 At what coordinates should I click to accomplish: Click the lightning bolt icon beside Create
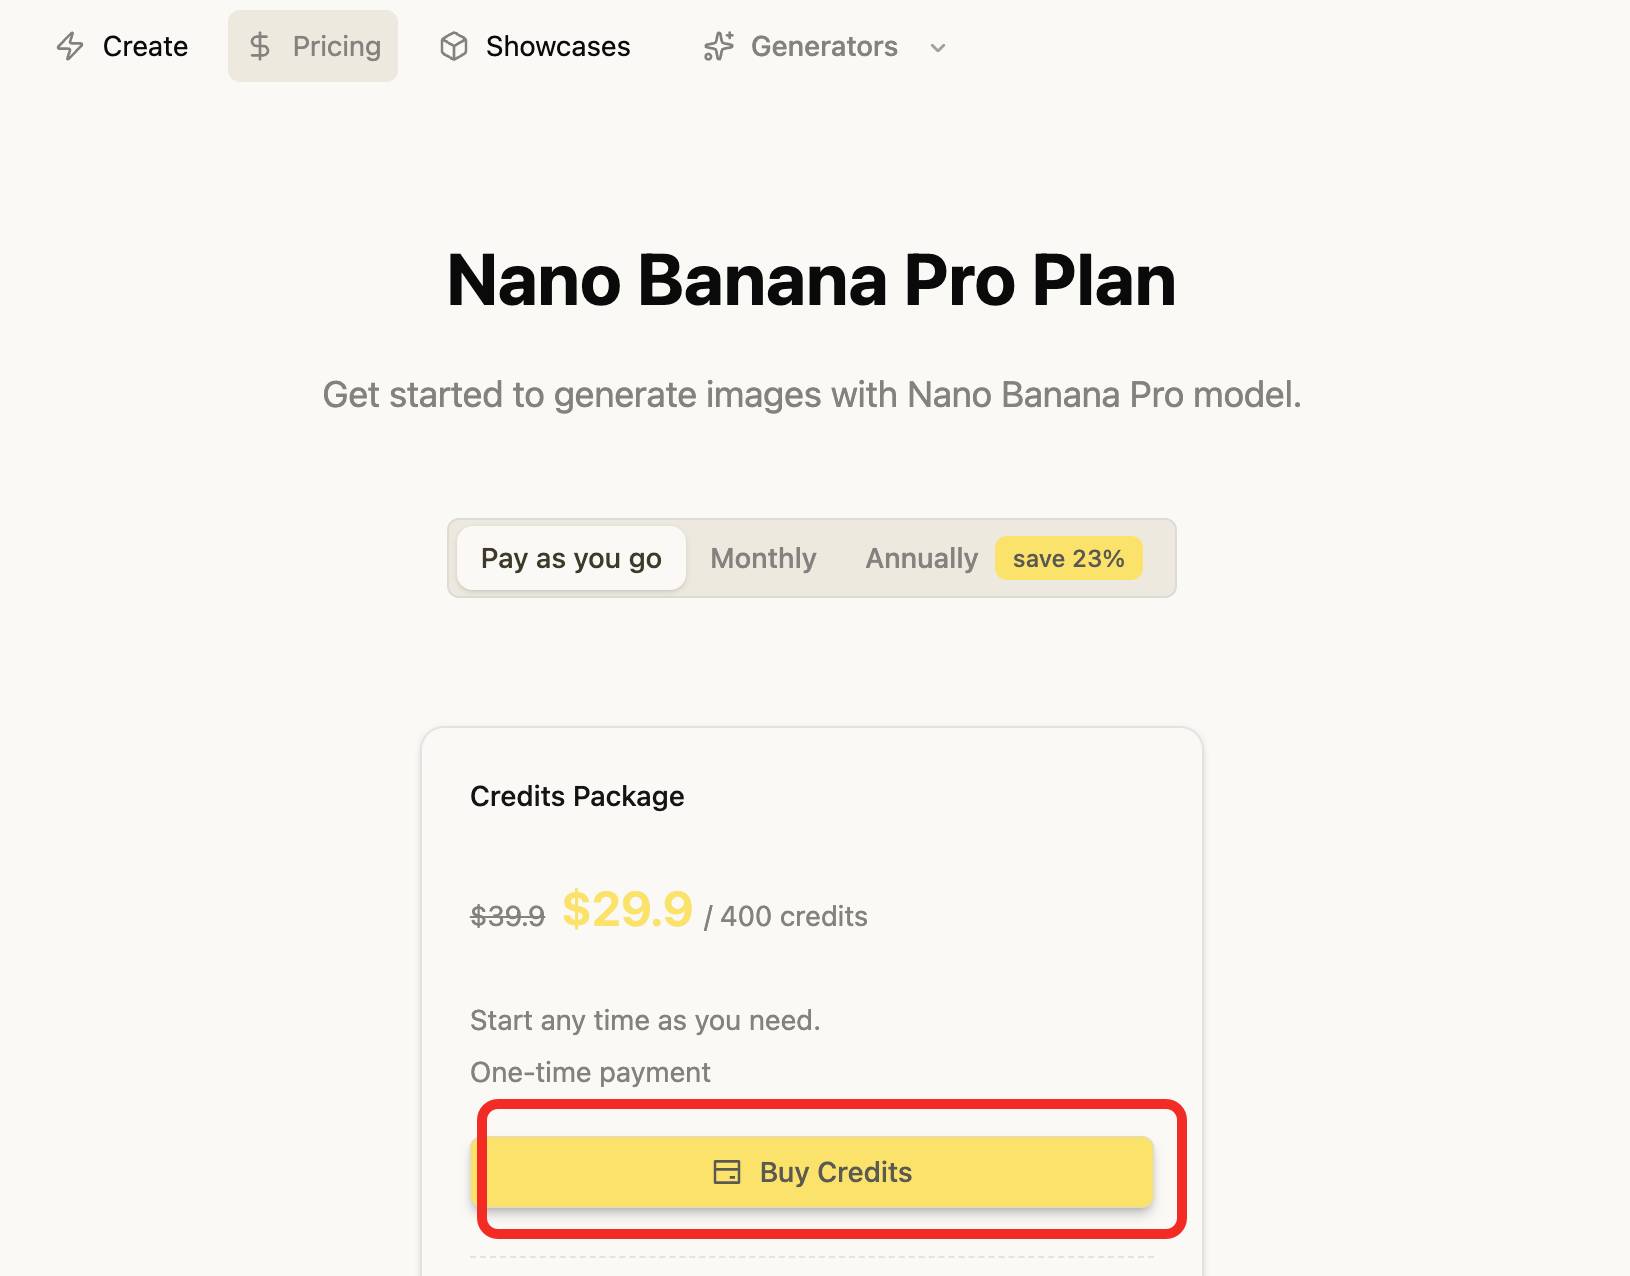coord(70,46)
